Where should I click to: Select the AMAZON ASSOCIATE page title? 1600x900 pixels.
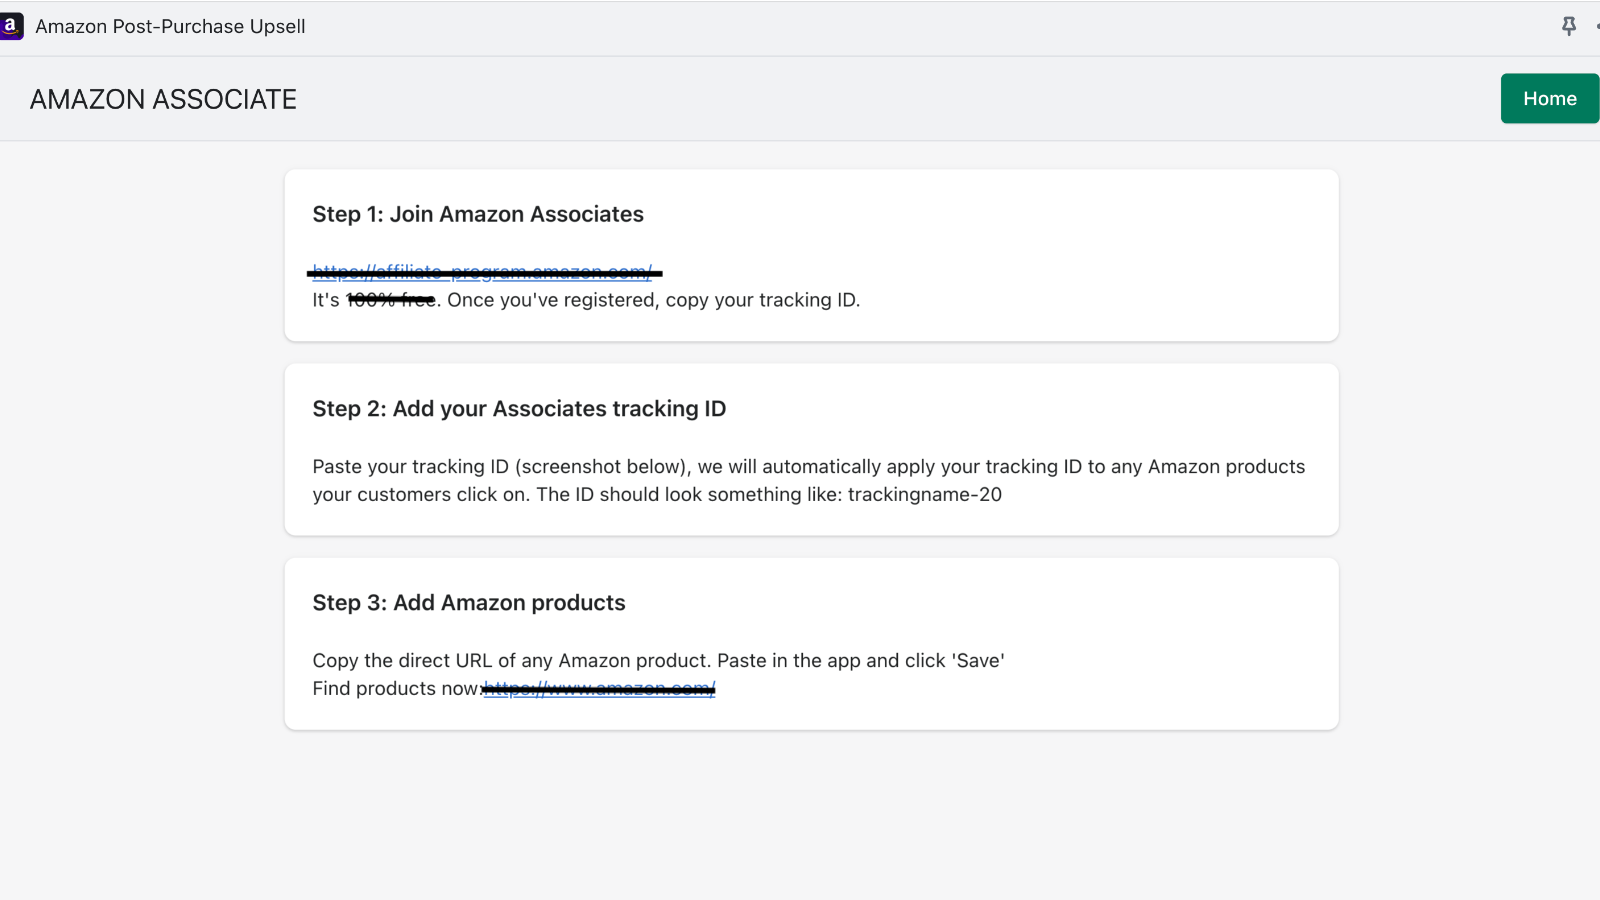(163, 99)
